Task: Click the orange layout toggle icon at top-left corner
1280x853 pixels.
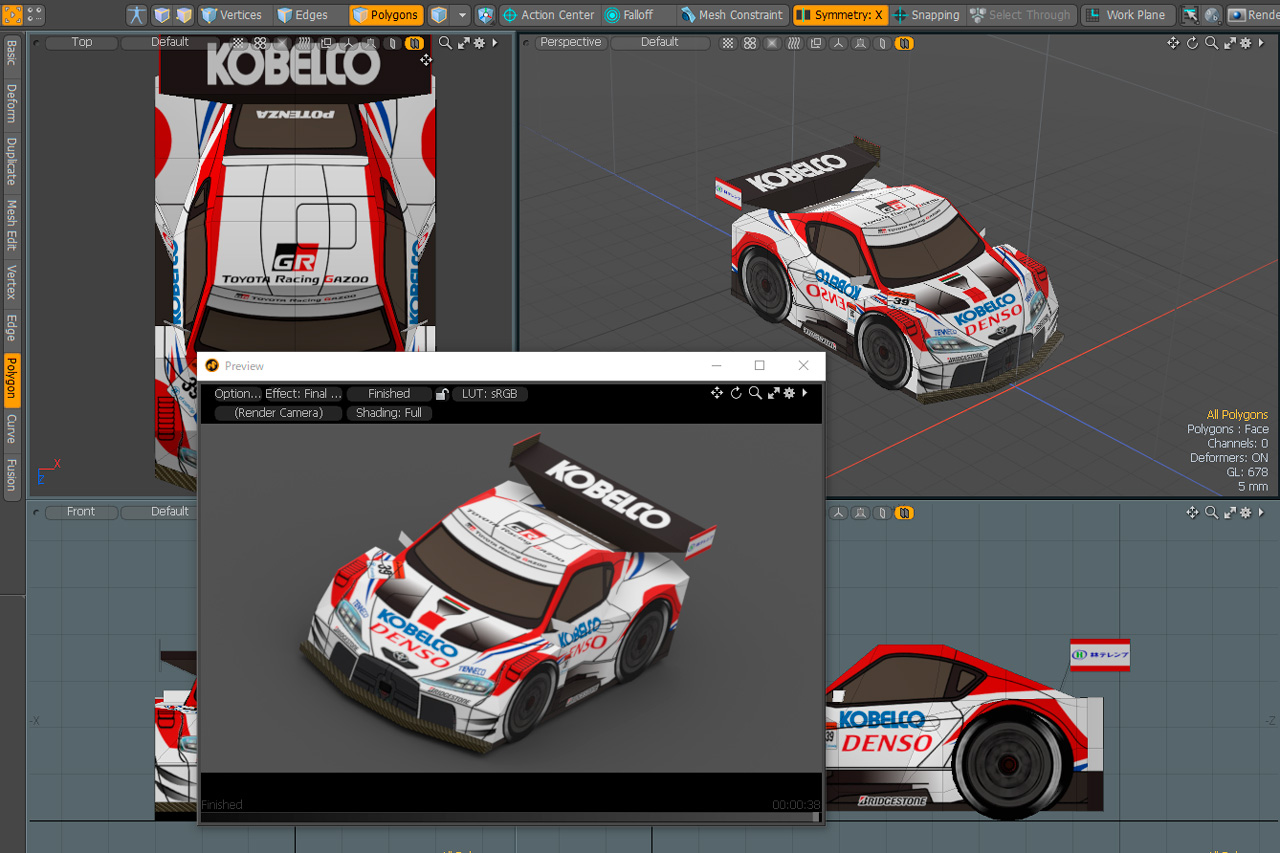Action: pos(11,15)
